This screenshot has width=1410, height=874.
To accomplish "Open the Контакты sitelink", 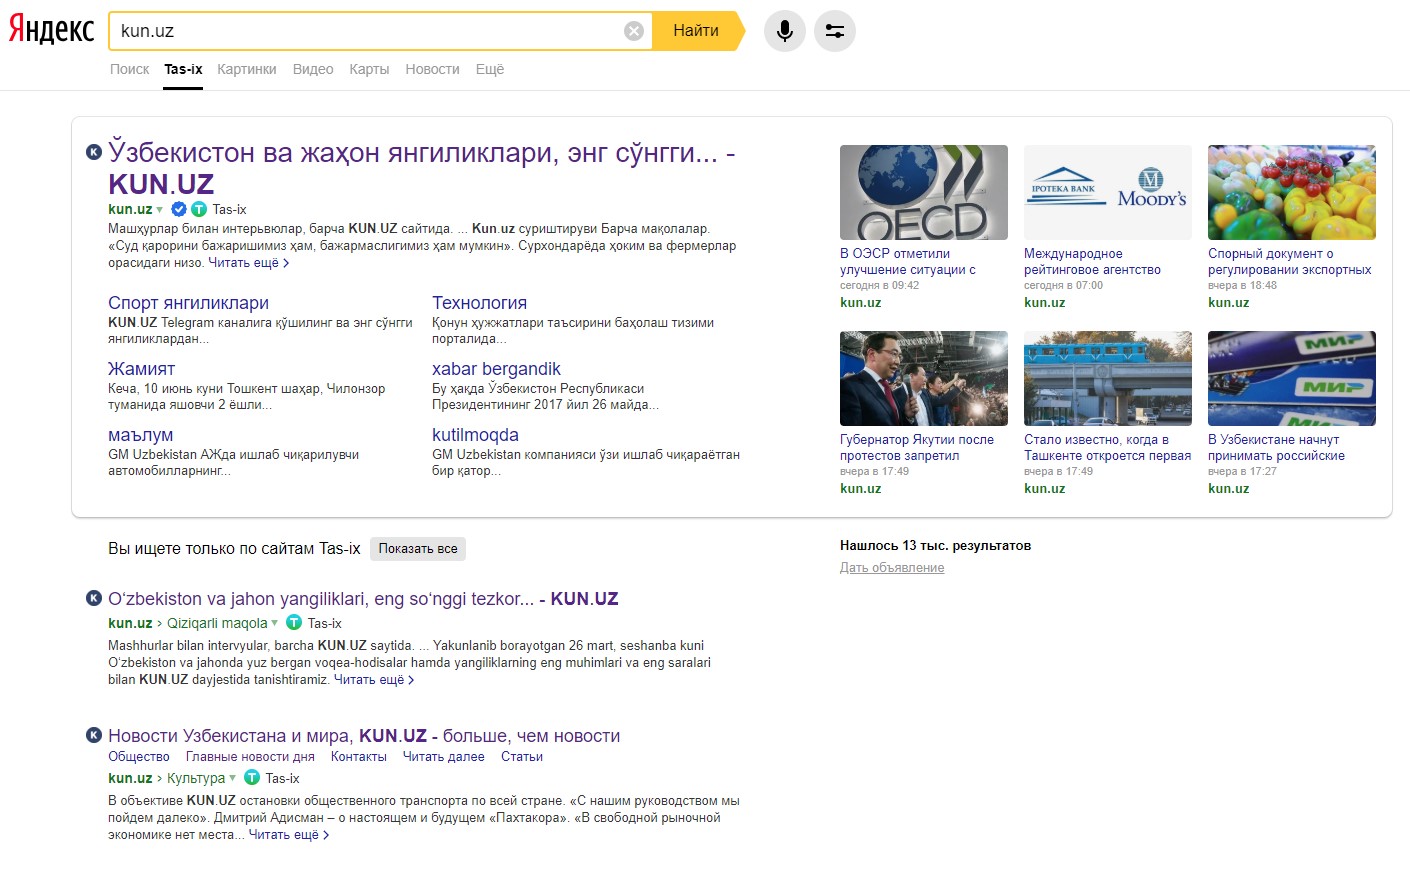I will click(x=359, y=757).
